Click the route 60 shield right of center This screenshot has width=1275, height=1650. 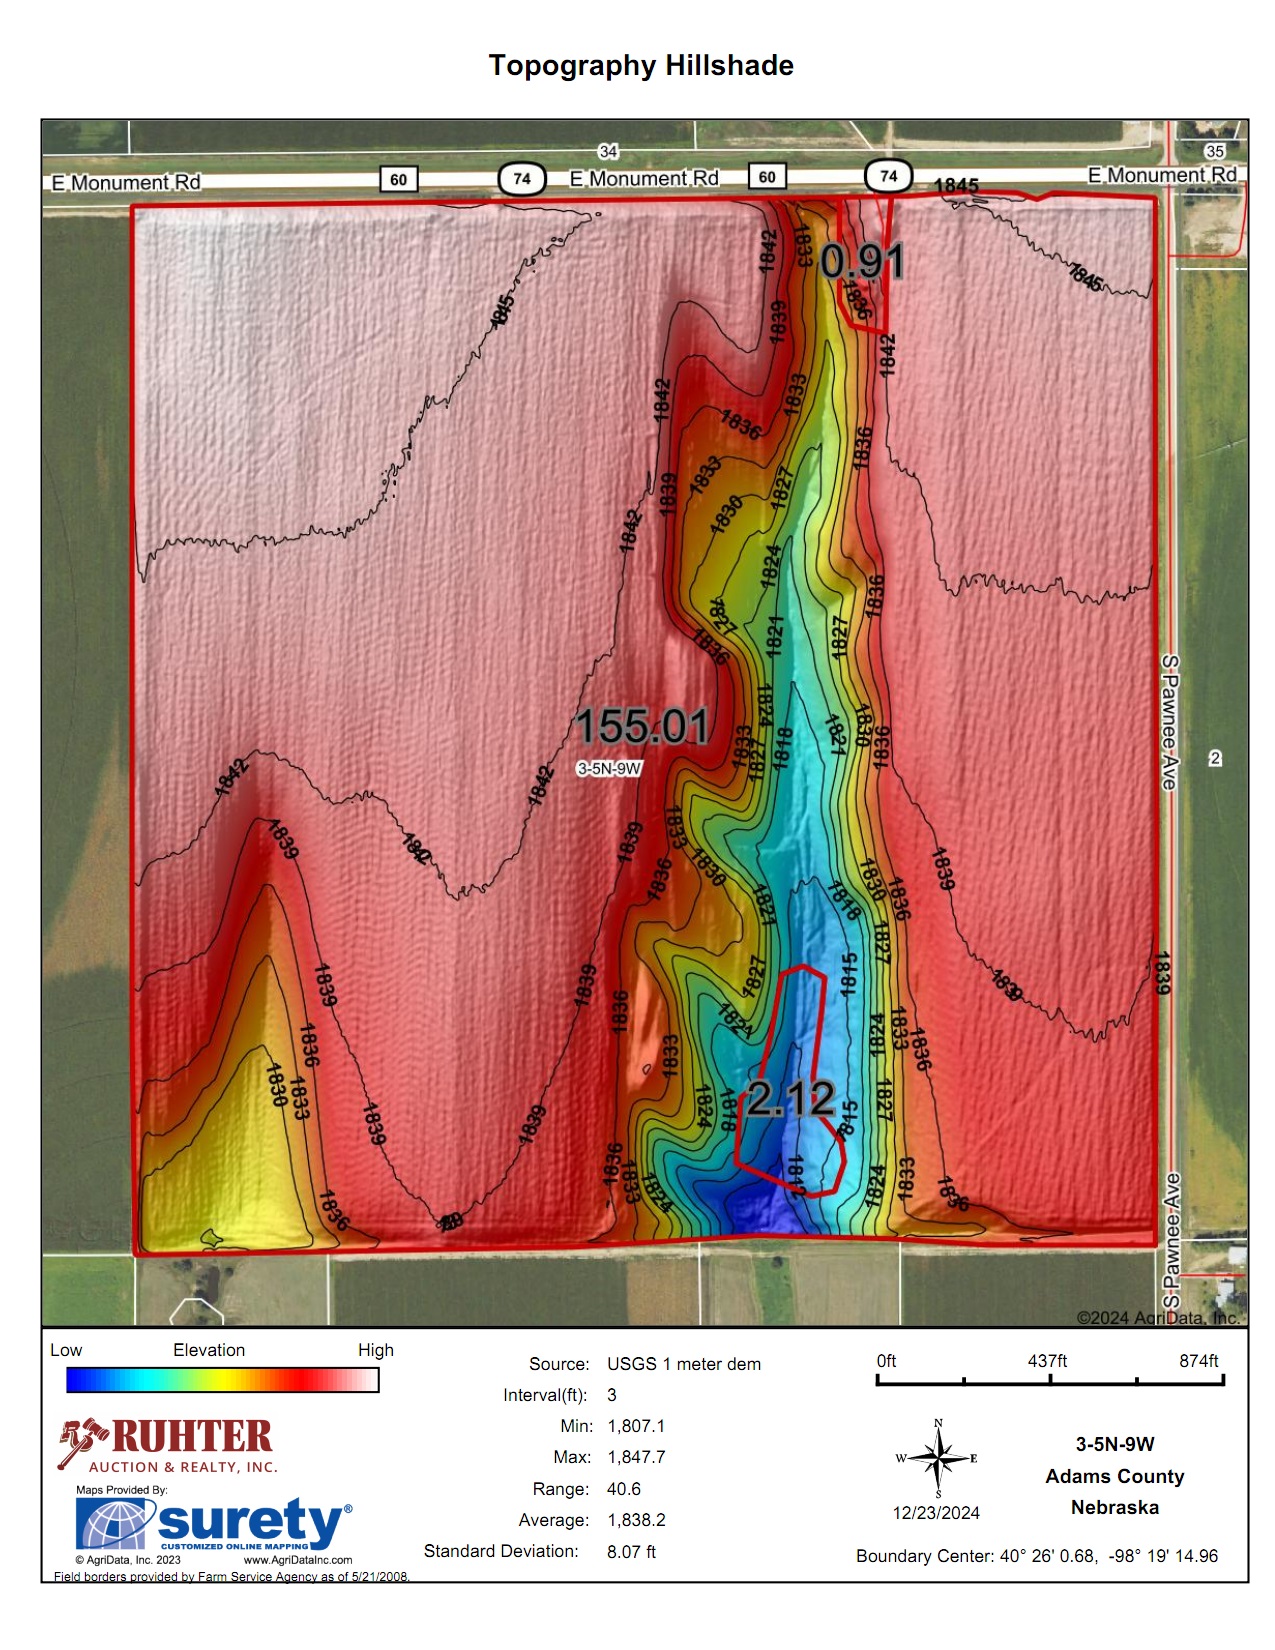(x=767, y=177)
